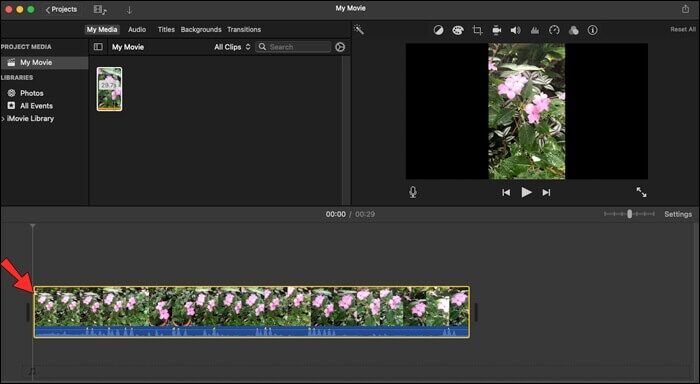Switch to the My Media tab
Viewport: 700px width, 384px height.
(102, 29)
